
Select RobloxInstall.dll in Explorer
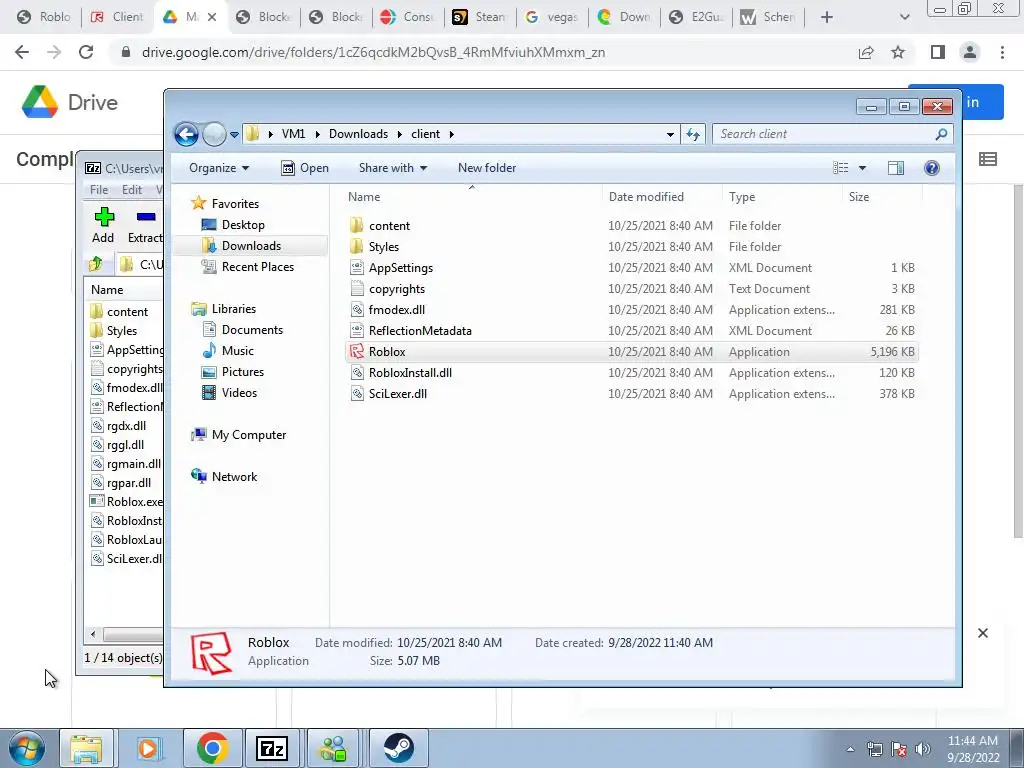point(632,373)
